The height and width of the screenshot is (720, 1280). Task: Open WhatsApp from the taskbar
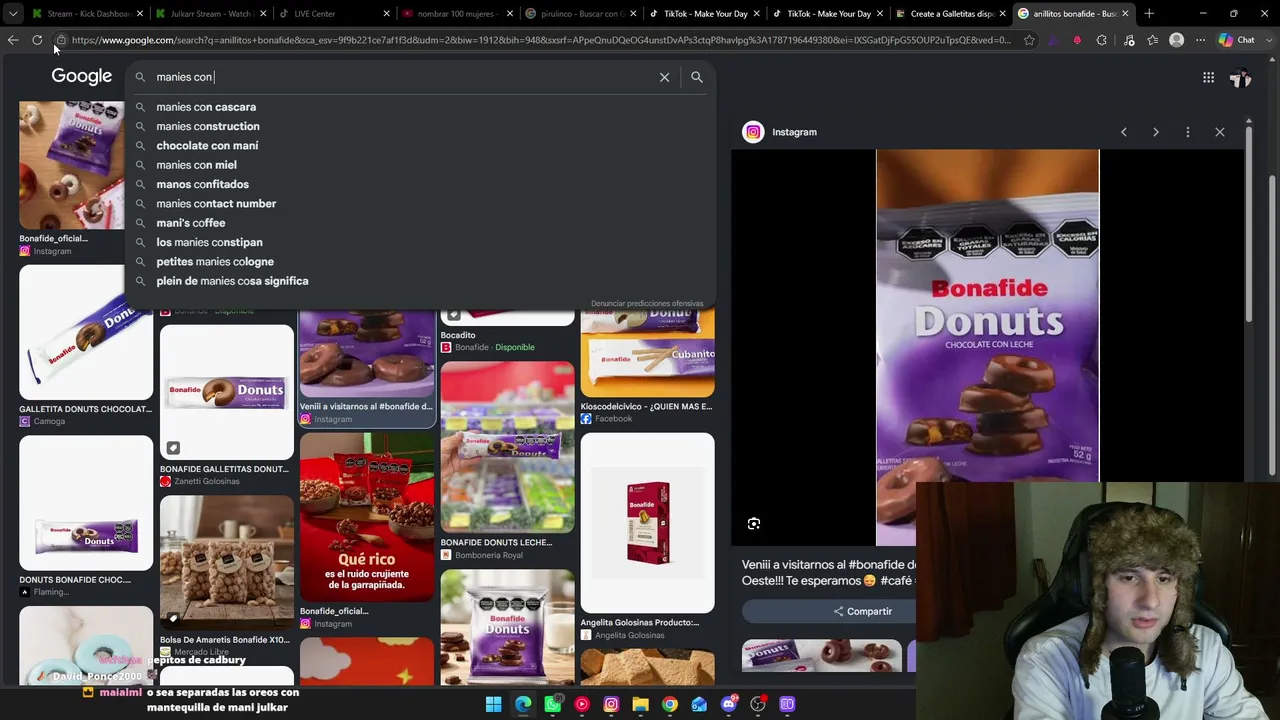pos(553,704)
